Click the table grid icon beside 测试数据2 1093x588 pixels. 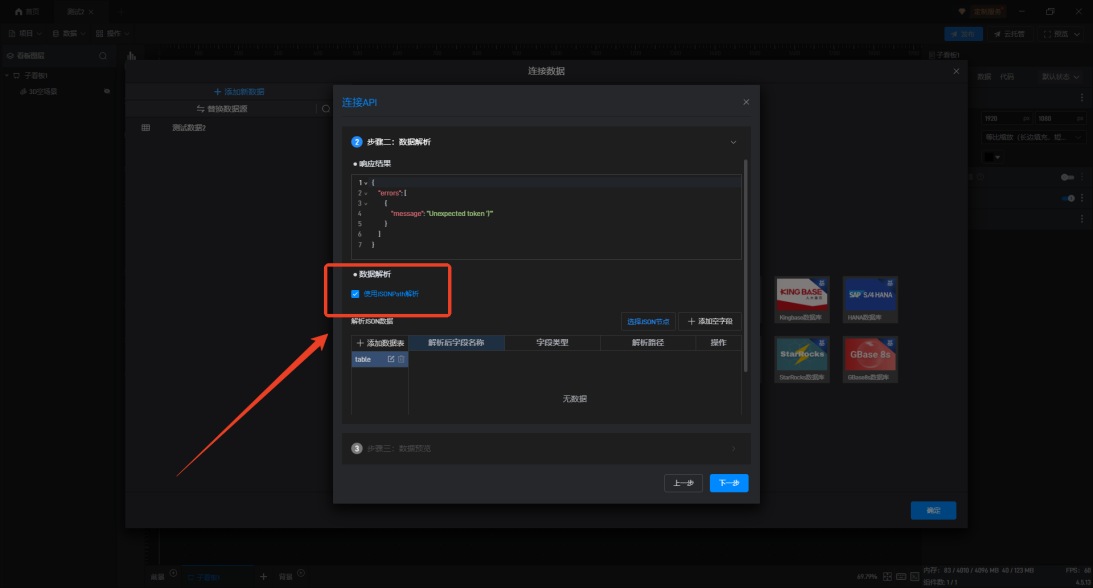146,127
